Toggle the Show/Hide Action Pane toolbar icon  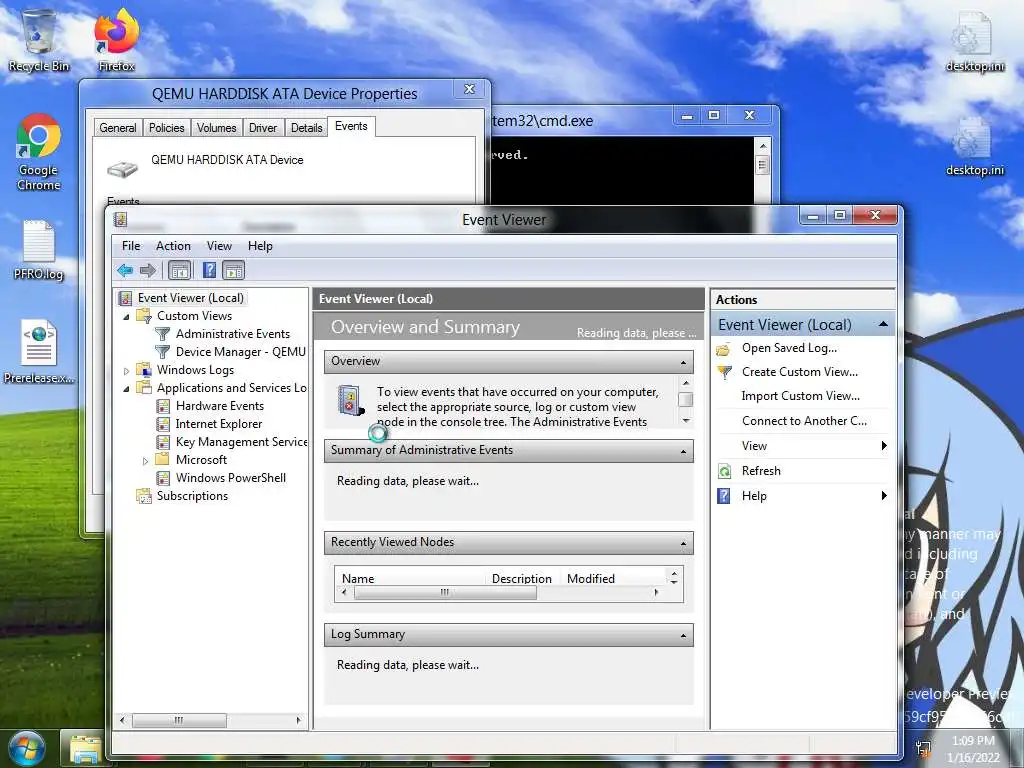pos(233,270)
